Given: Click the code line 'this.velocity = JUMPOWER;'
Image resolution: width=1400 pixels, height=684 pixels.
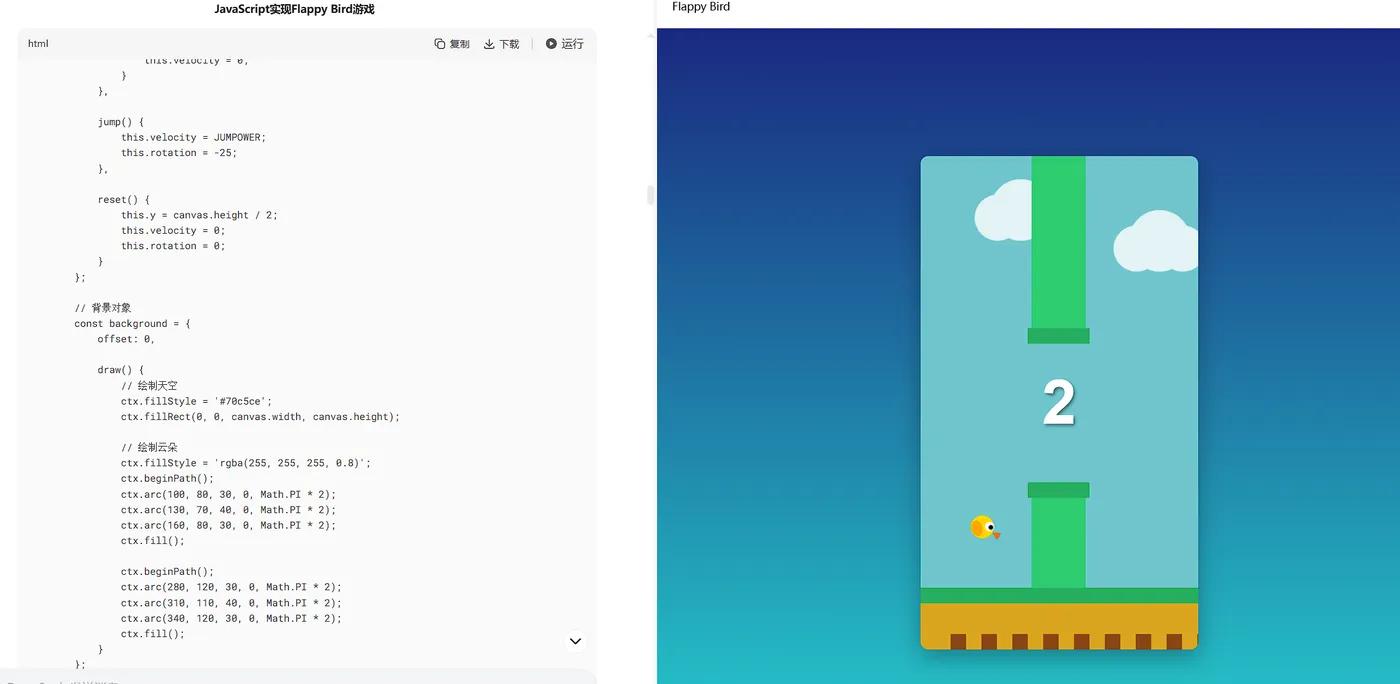Looking at the screenshot, I should [194, 137].
